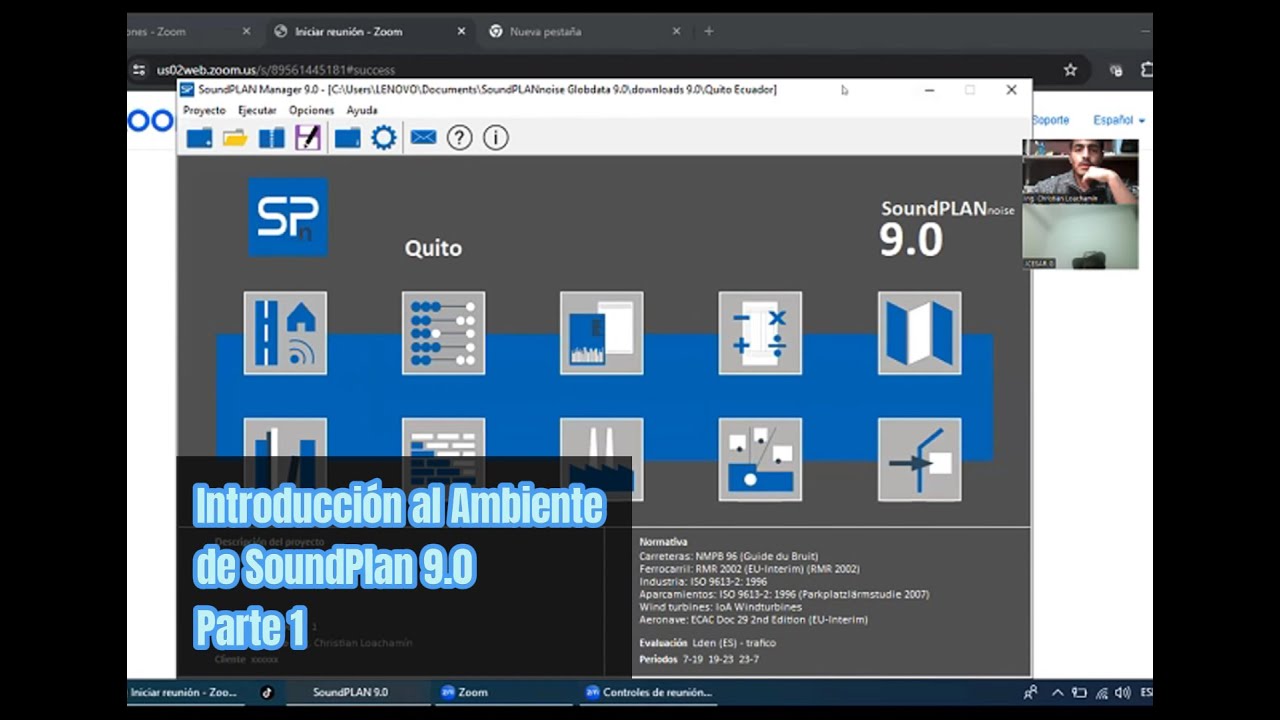Show program info with the circled i icon

[496, 138]
